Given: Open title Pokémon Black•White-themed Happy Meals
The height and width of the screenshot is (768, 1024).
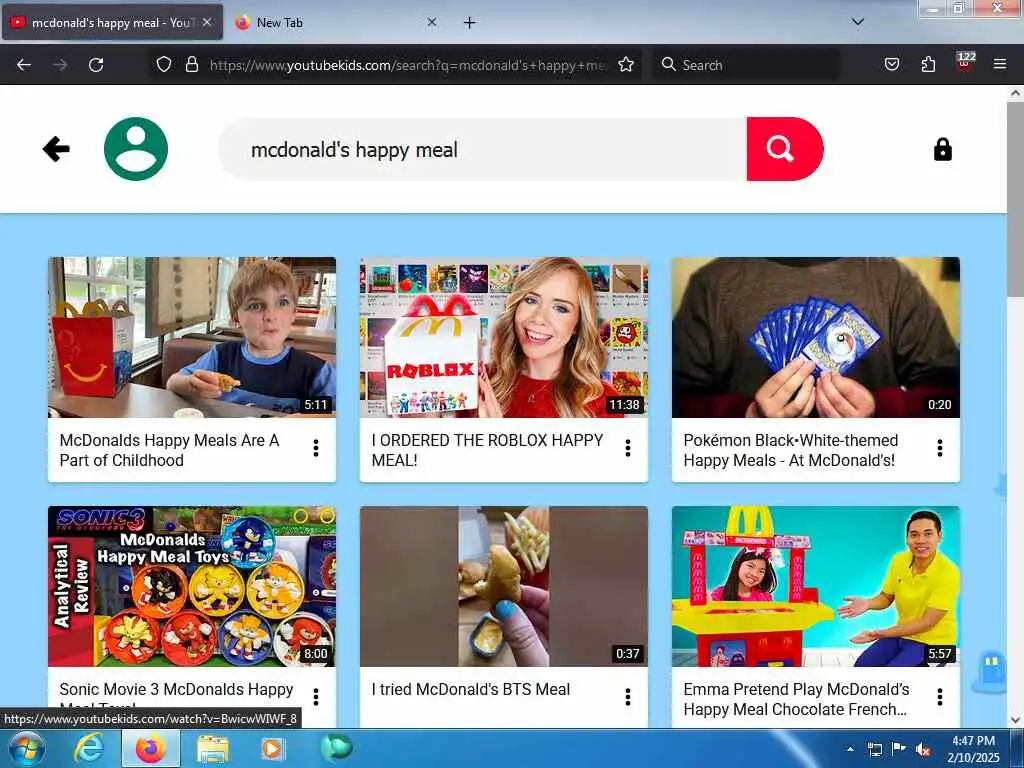Looking at the screenshot, I should (x=791, y=450).
